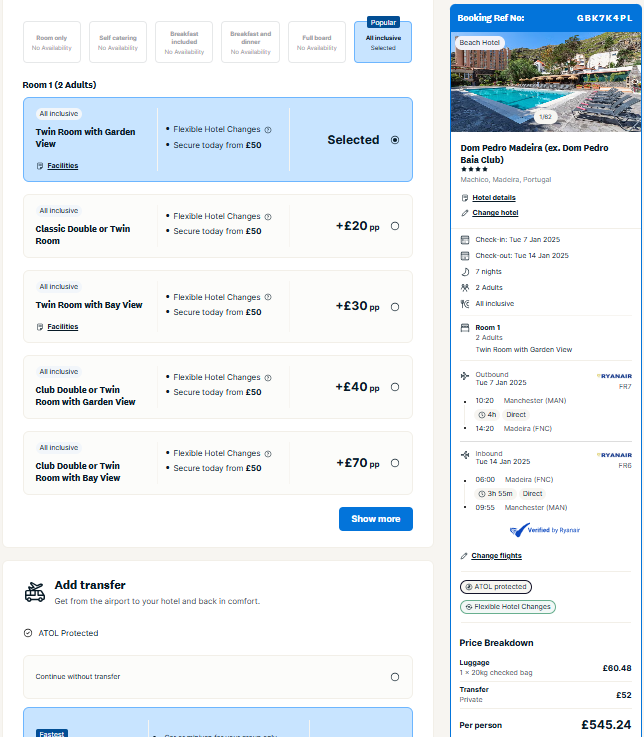
Task: Click the Change flights link
Action: [x=496, y=556]
